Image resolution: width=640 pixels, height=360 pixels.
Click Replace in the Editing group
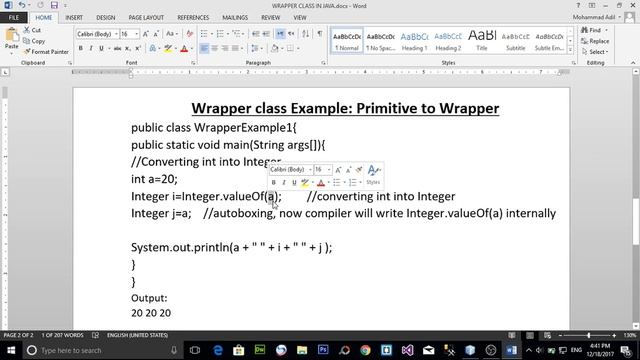pyautogui.click(x=595, y=41)
